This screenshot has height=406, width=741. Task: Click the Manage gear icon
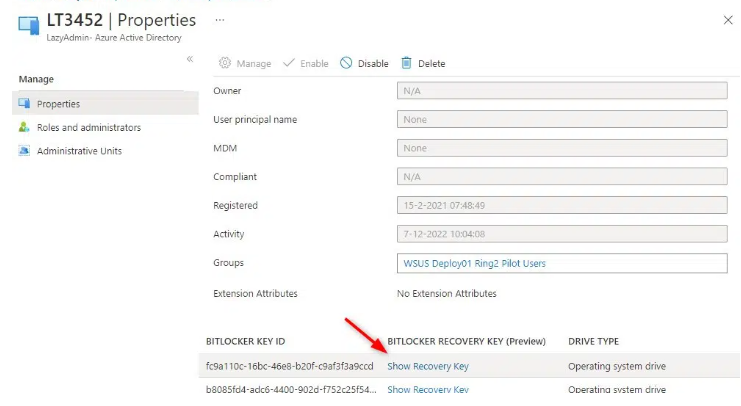point(225,63)
